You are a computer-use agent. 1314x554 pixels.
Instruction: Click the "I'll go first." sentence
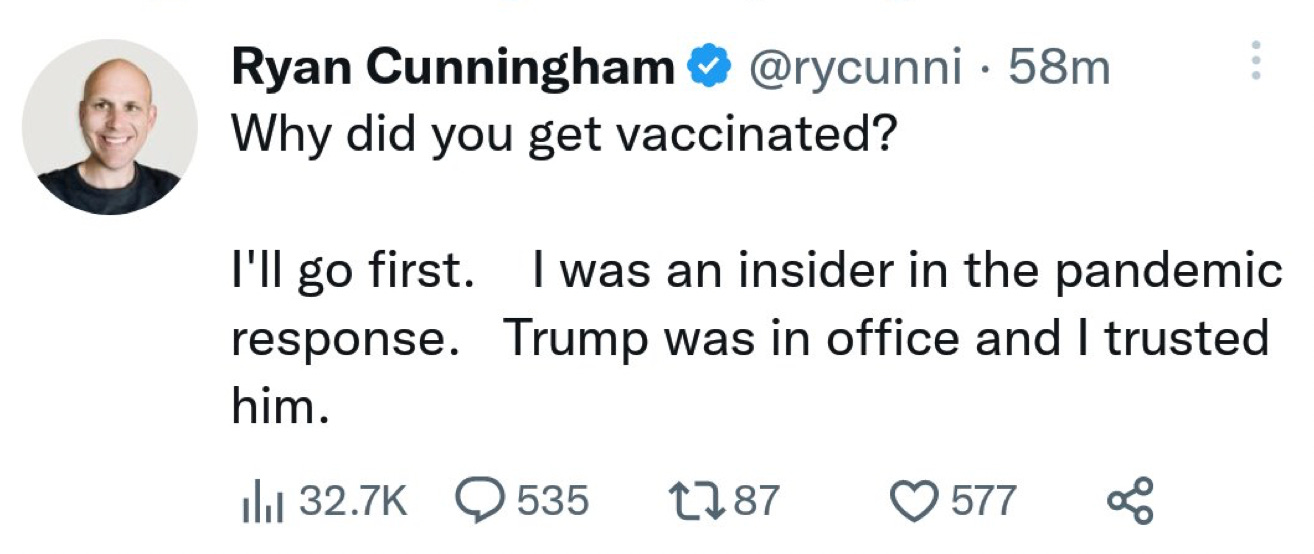coord(353,272)
